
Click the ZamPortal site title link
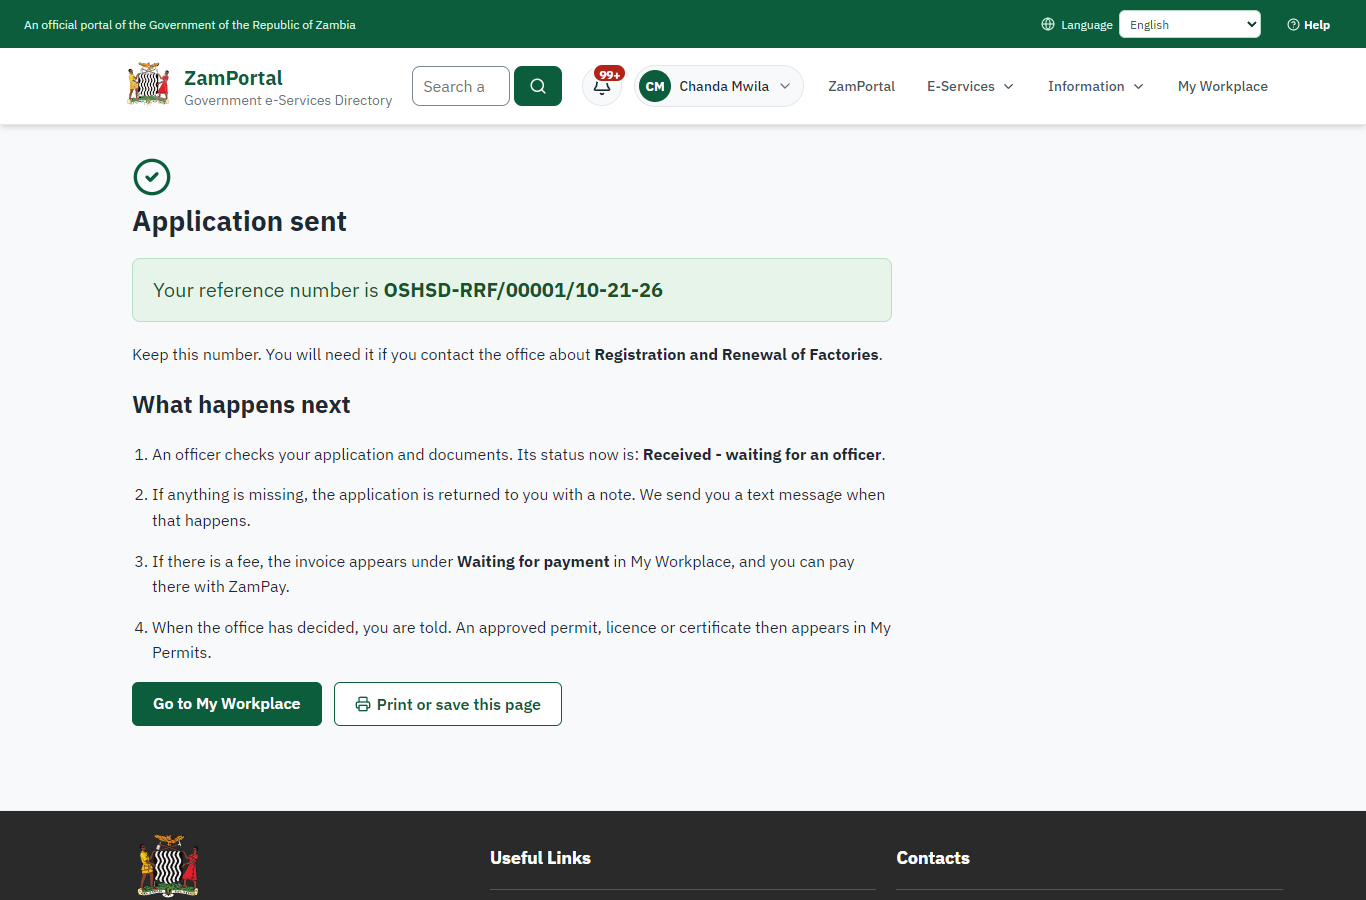tap(233, 78)
